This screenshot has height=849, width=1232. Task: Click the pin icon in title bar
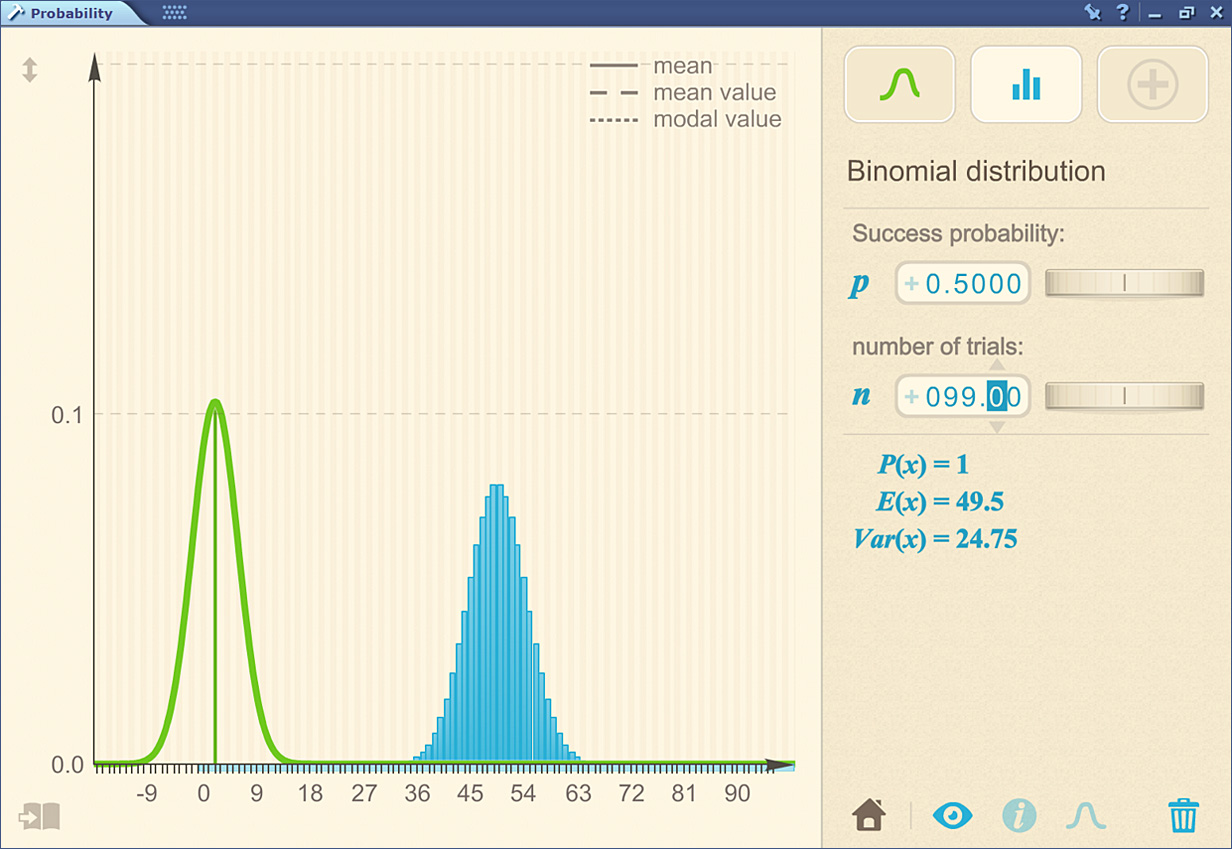[1092, 13]
